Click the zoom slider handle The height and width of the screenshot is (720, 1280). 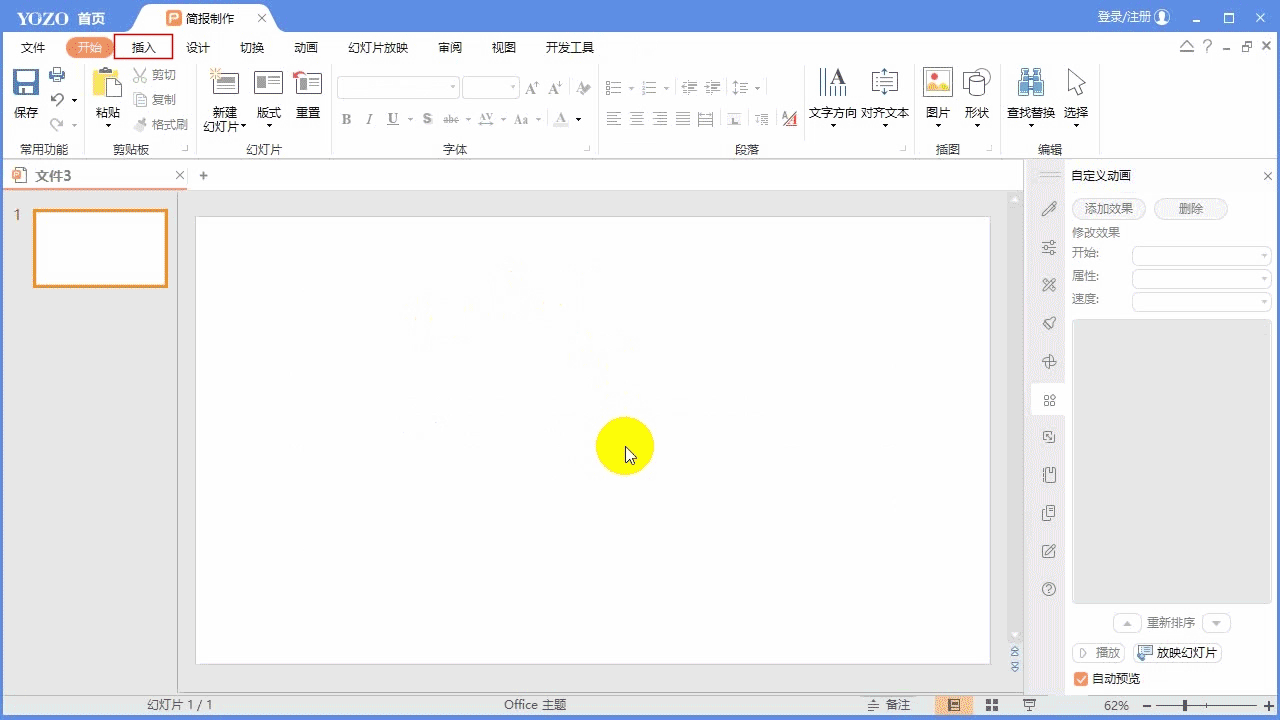[x=1185, y=706]
